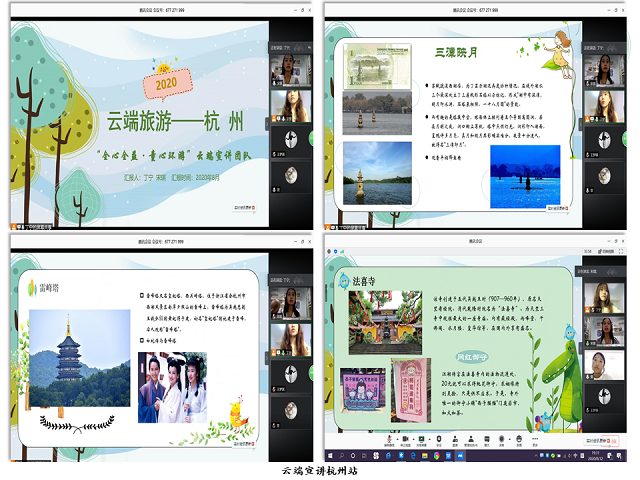The height and width of the screenshot is (480, 640).
Task: Click the Record icon in 法喜寺 window toolbar
Action: point(504,440)
